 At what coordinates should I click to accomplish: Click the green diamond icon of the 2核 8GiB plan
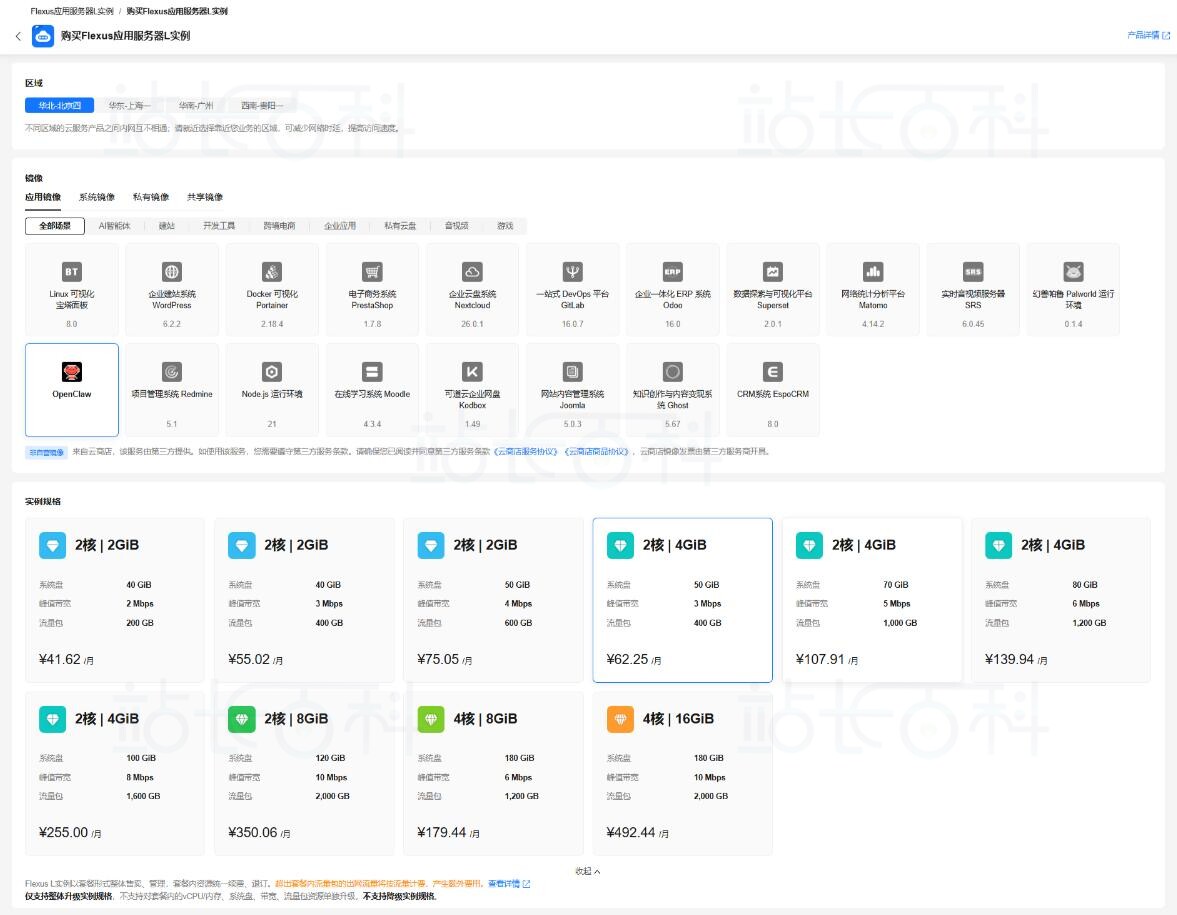pos(242,719)
